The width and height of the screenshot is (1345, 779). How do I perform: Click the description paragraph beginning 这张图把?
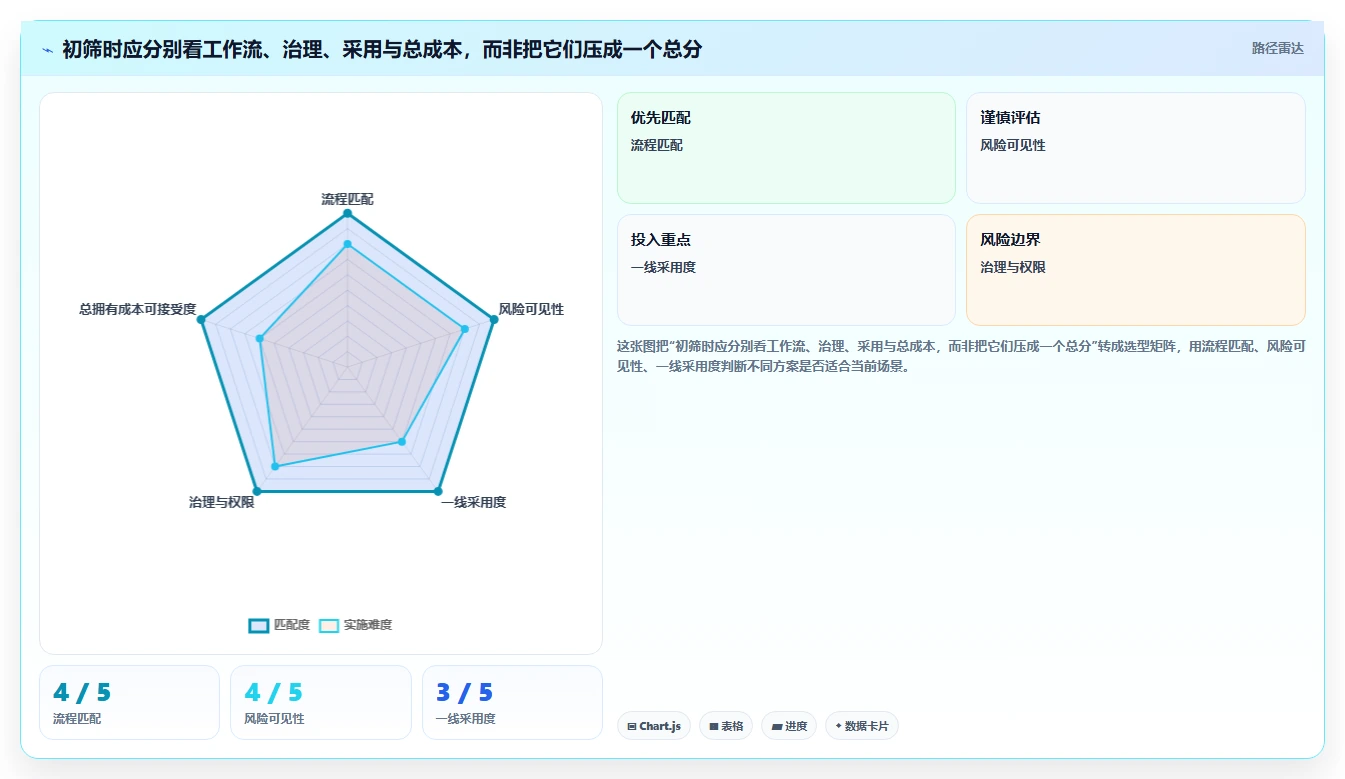point(961,356)
